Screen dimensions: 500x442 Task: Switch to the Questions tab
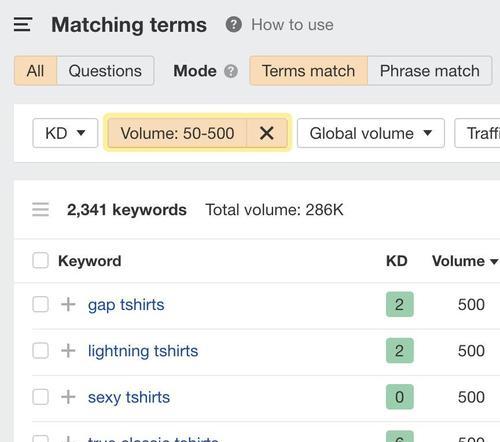click(105, 71)
